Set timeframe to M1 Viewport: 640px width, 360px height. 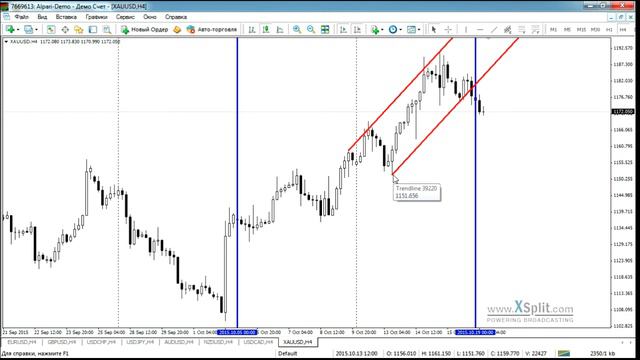(x=553, y=29)
